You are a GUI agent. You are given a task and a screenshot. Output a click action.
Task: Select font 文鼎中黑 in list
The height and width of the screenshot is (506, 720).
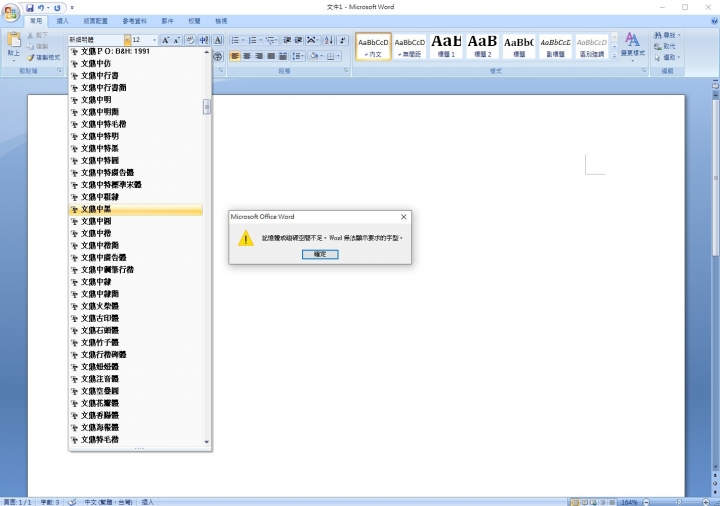click(x=135, y=209)
